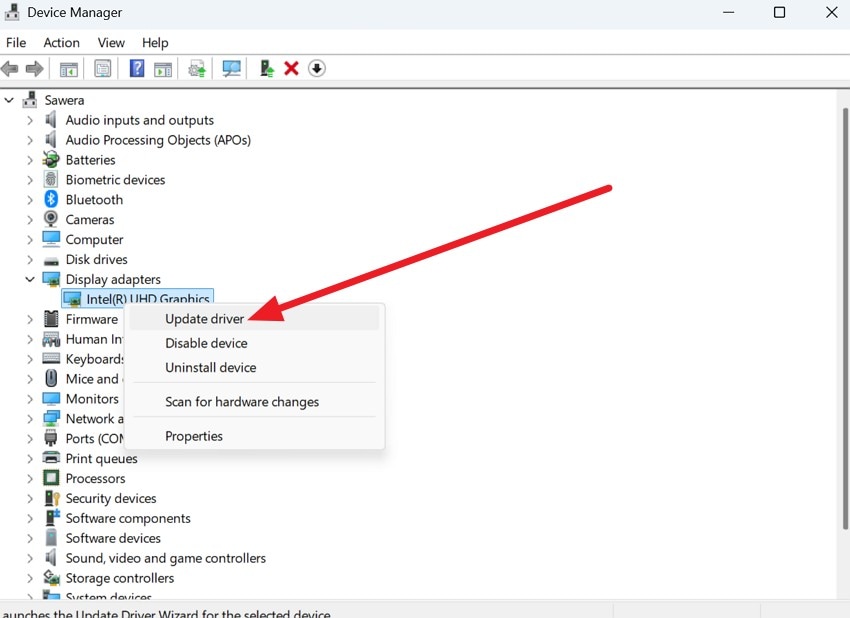This screenshot has width=850, height=618.
Task: Choose Update driver from context menu
Action: click(254, 319)
